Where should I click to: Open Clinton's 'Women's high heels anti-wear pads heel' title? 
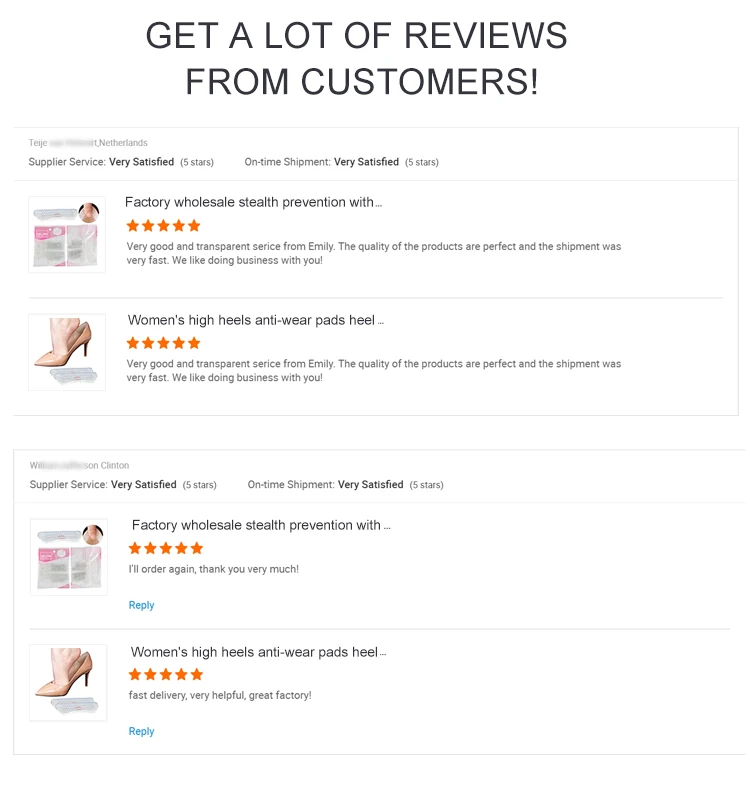(258, 652)
